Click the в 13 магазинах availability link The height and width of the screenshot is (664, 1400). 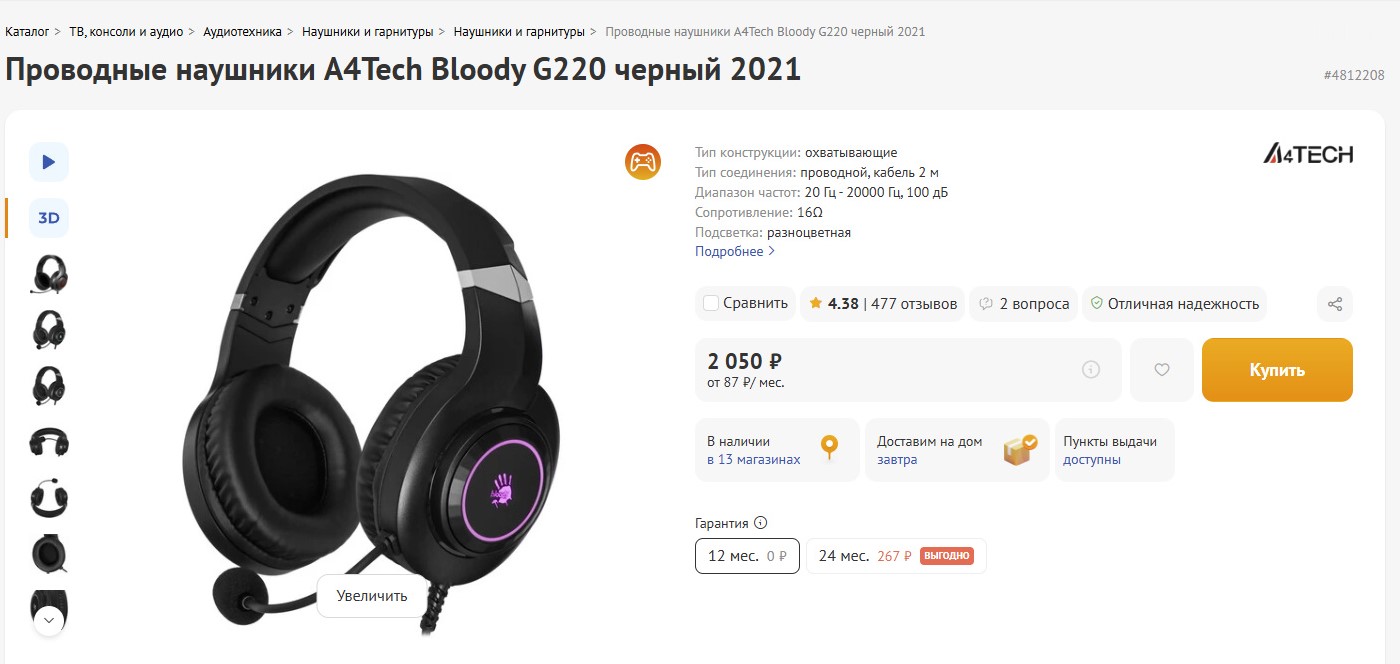pos(753,460)
